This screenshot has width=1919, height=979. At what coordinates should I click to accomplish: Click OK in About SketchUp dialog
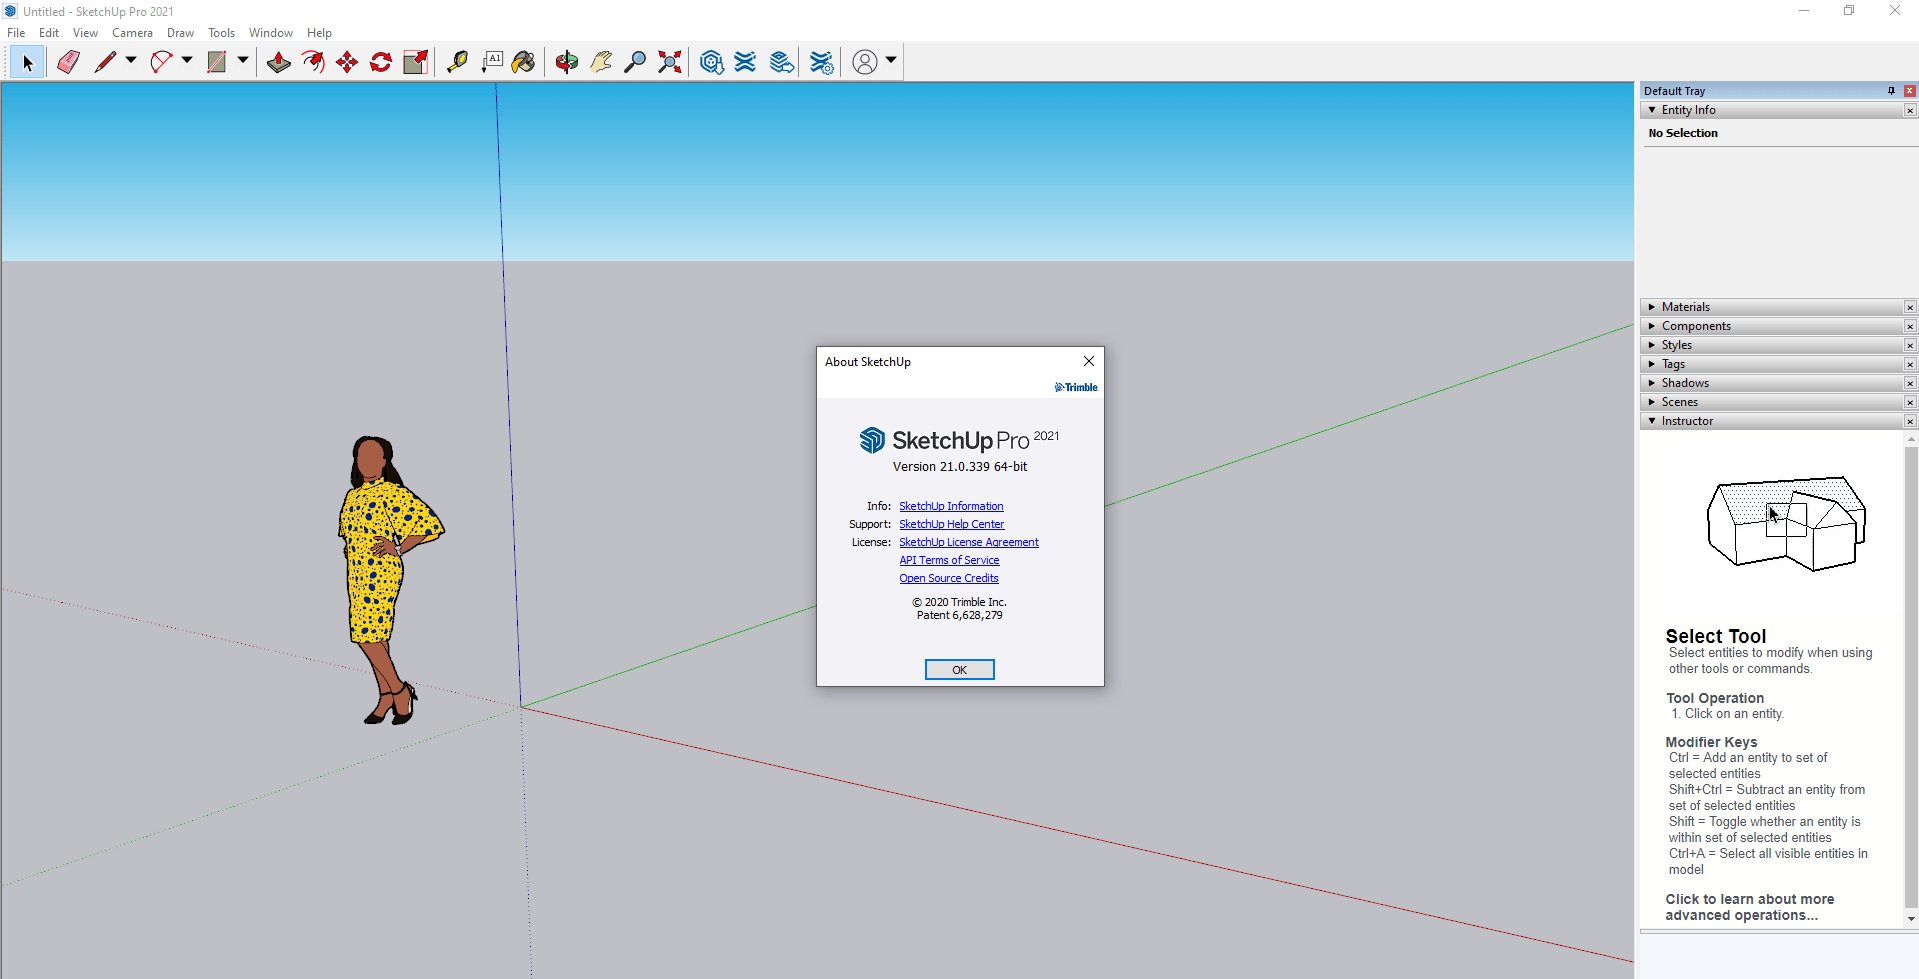(959, 670)
